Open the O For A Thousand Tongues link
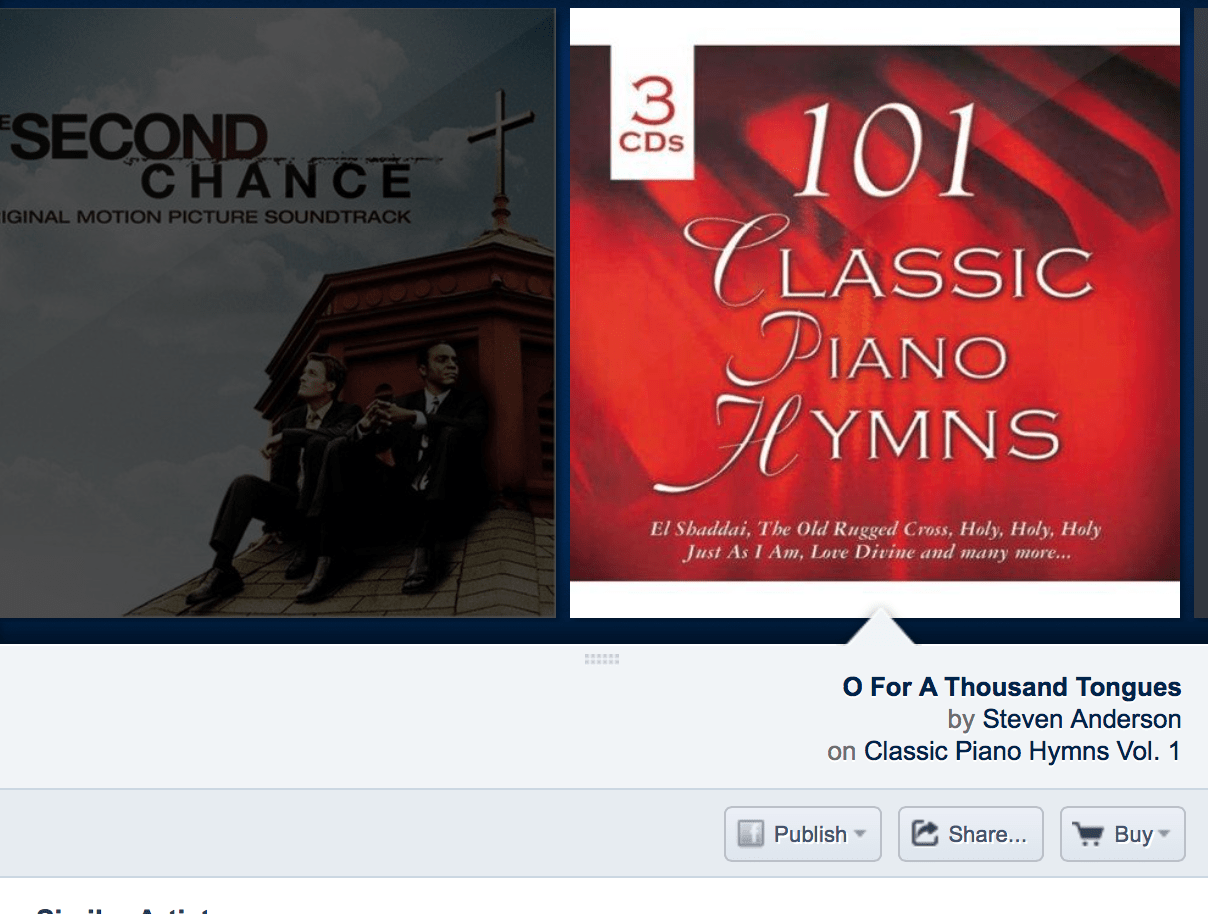This screenshot has height=914, width=1208. 1012,687
